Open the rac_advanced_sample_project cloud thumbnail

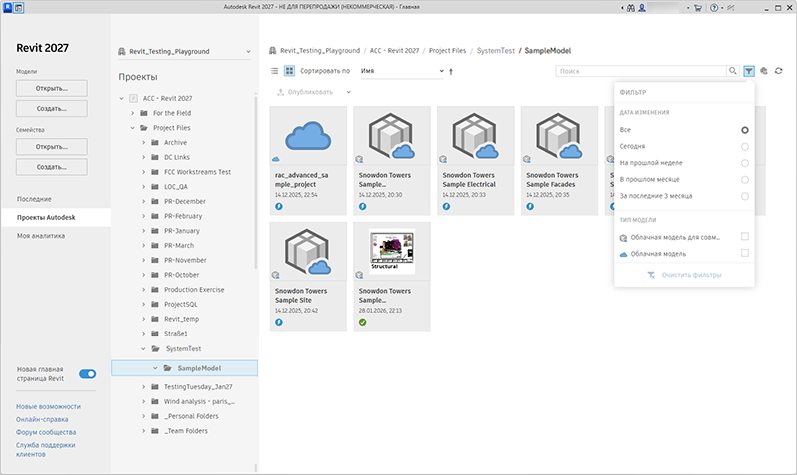coord(309,136)
